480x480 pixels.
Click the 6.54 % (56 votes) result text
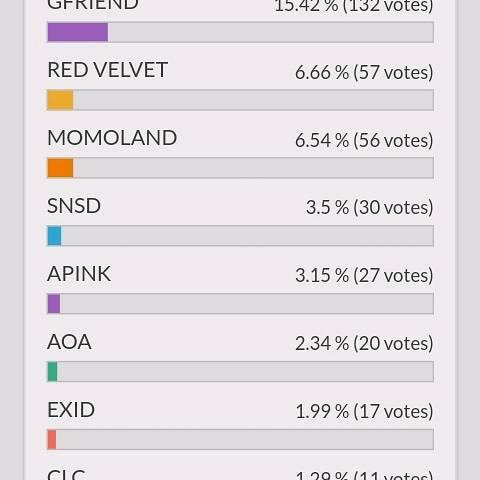pos(364,140)
